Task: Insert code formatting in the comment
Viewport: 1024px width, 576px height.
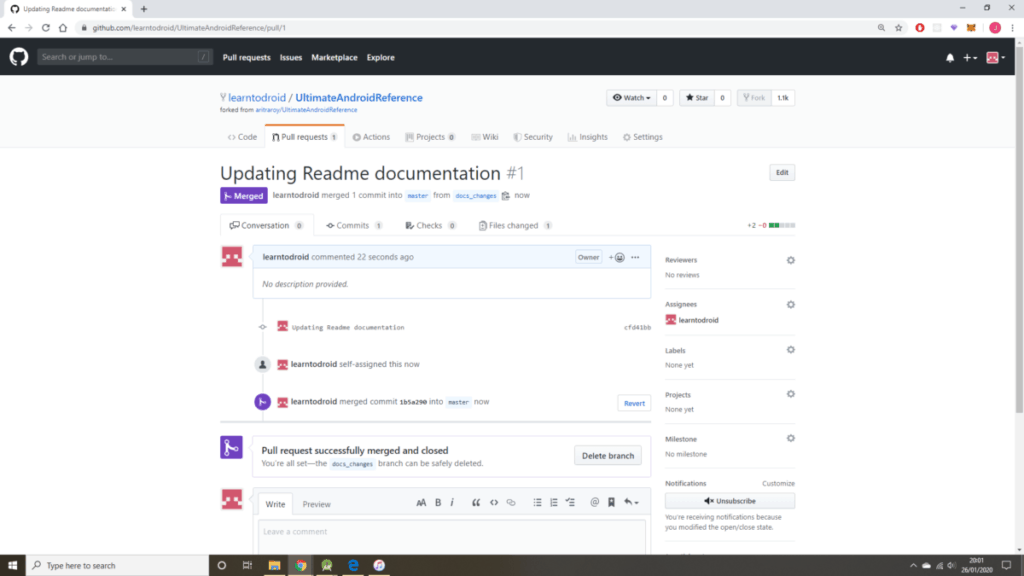Action: point(494,503)
